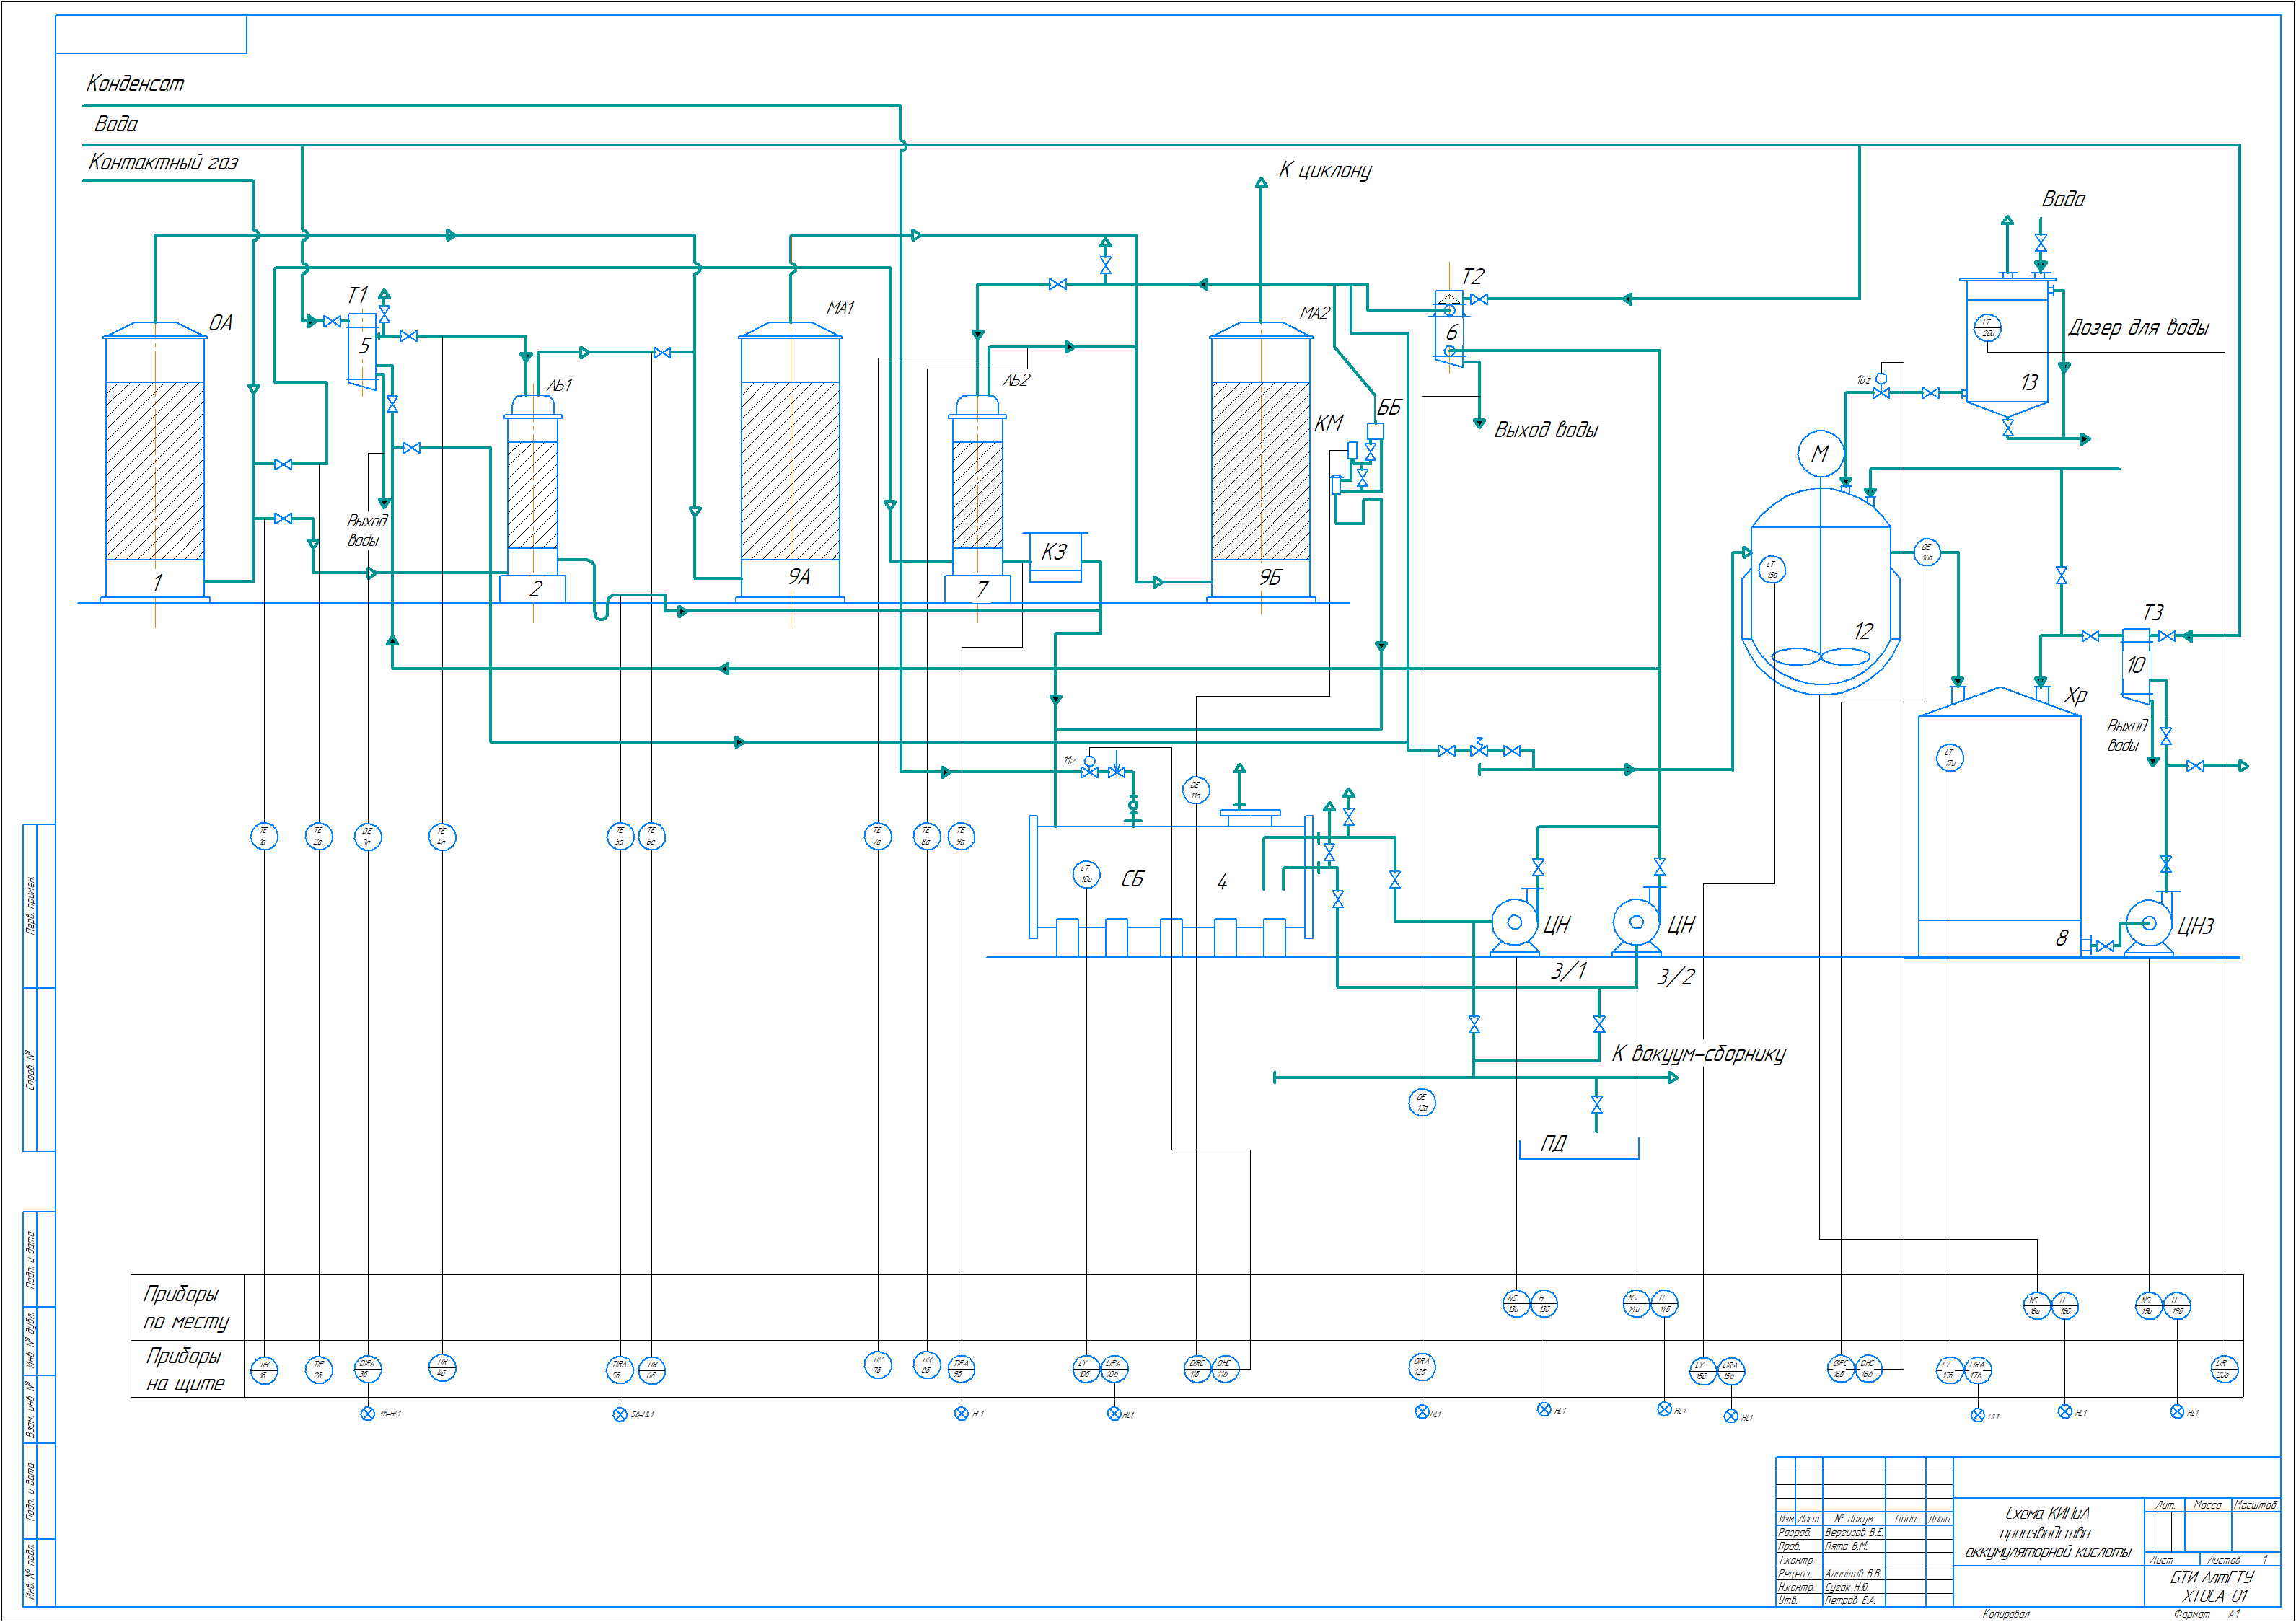Click the LT 17а level sensor in tank 8
This screenshot has height=1622, width=2296.
pyautogui.click(x=1949, y=757)
